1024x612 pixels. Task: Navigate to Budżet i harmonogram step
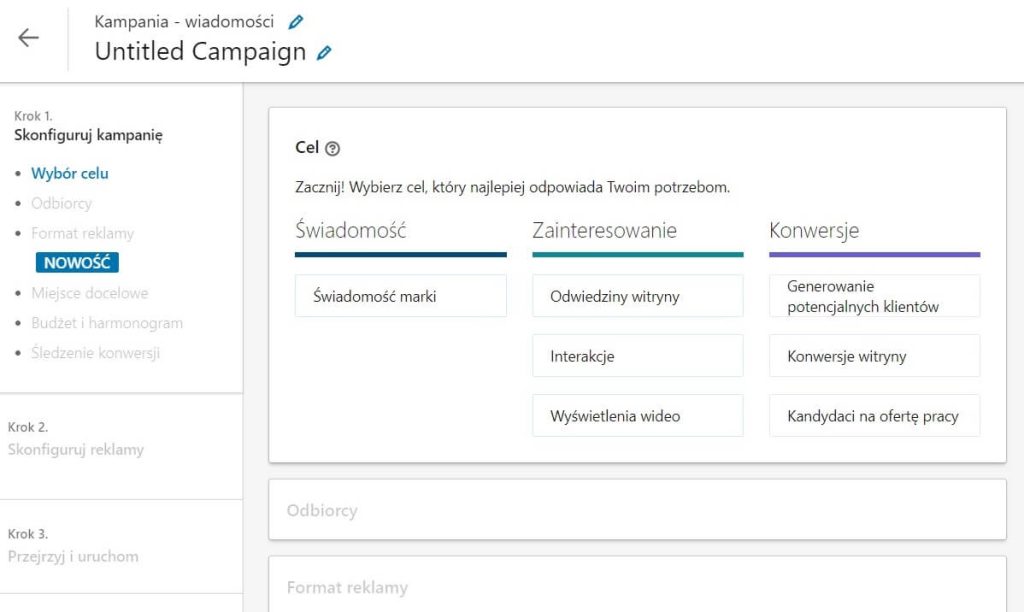(x=106, y=323)
